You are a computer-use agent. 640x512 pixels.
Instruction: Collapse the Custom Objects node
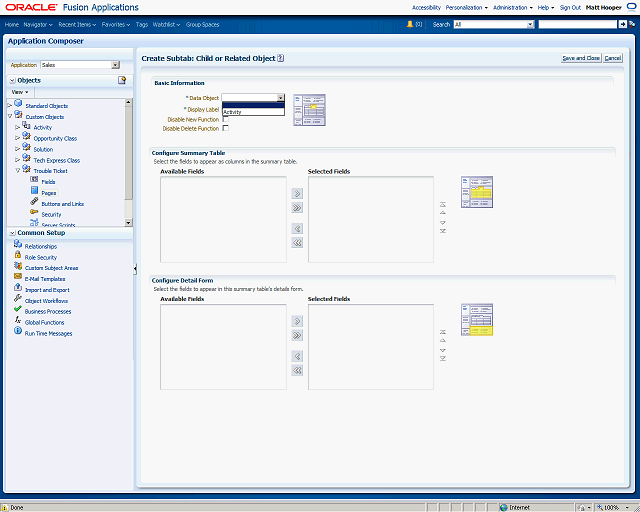point(10,117)
